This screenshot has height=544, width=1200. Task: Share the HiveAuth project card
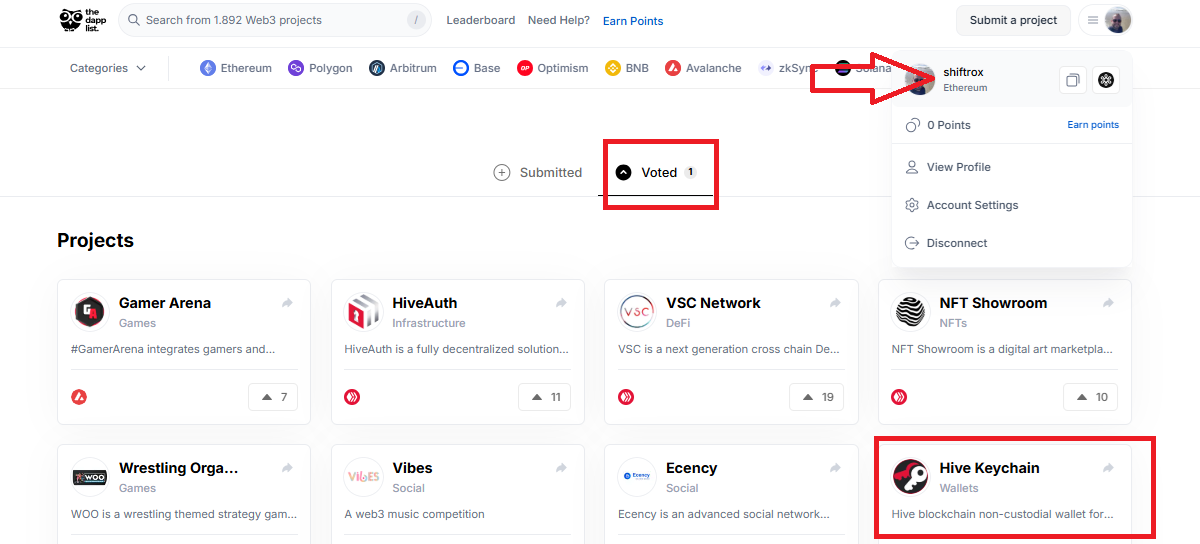pos(561,303)
